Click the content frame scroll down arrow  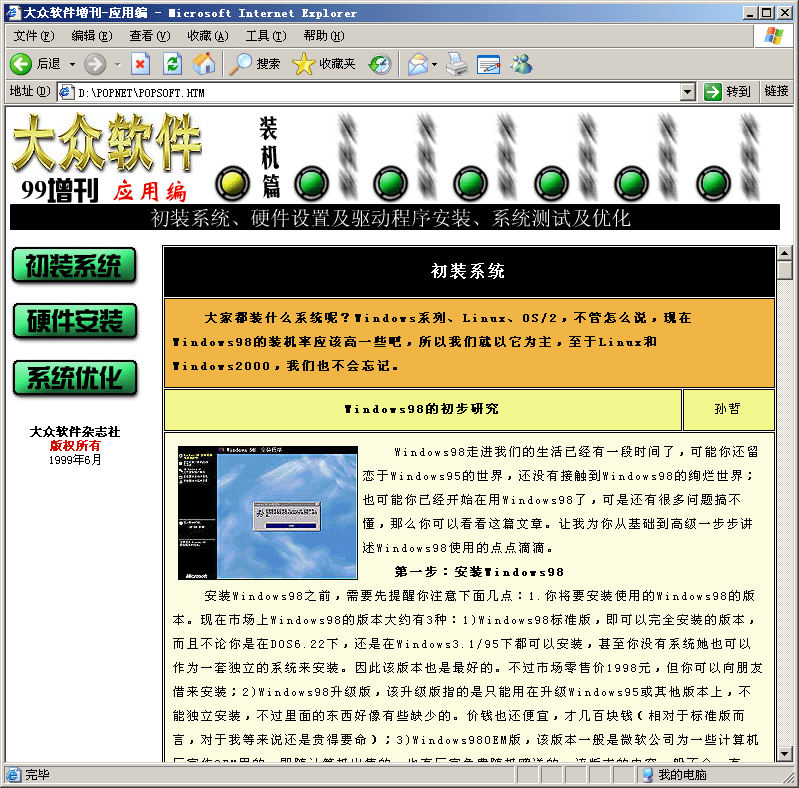(x=784, y=753)
